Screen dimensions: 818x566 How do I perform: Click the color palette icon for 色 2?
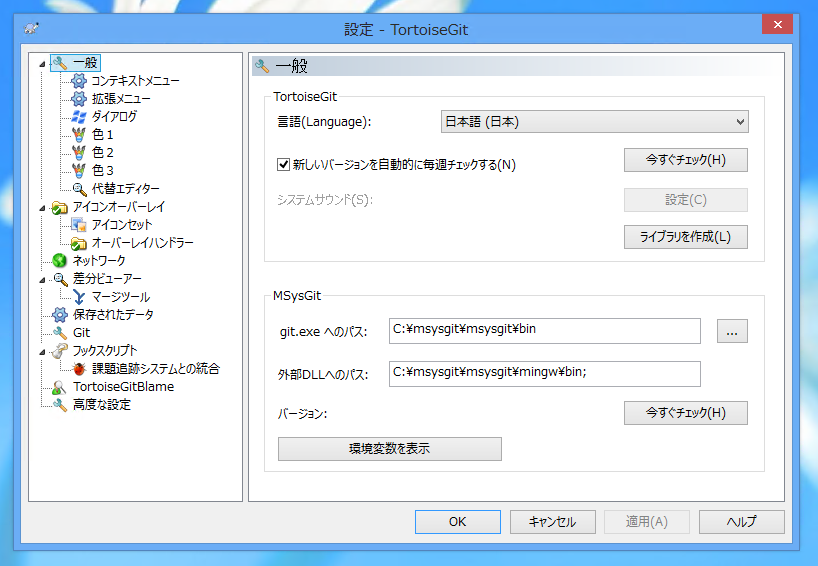click(79, 153)
